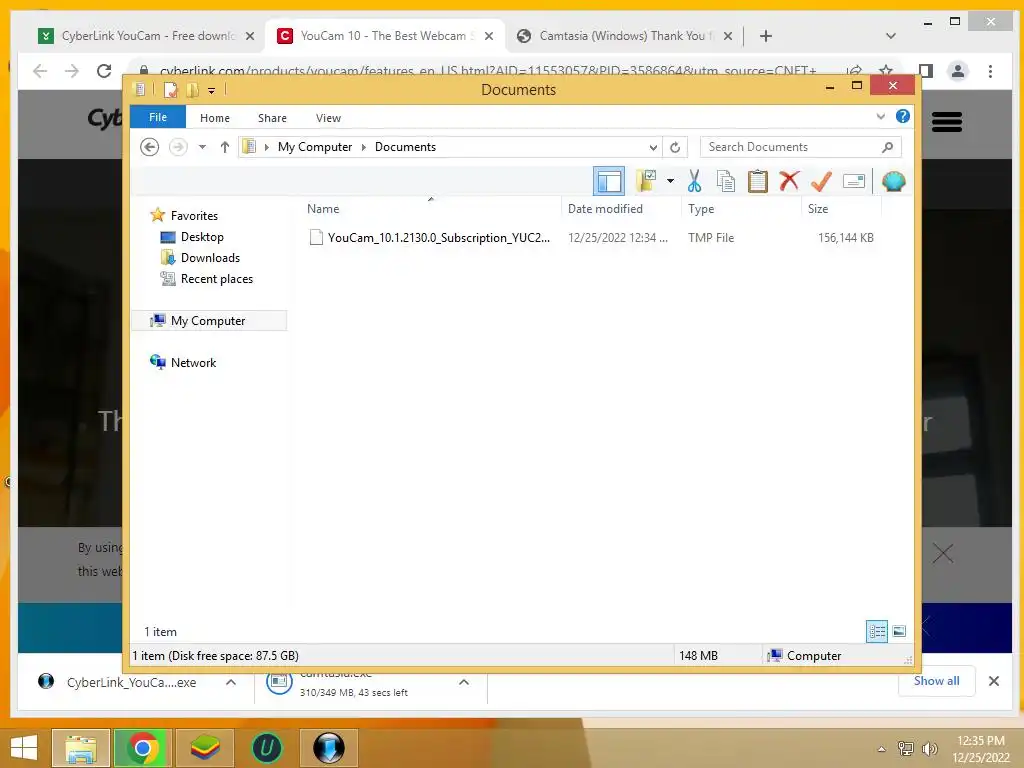The image size is (1024, 768).
Task: Open BlueStacks from the taskbar
Action: click(204, 748)
